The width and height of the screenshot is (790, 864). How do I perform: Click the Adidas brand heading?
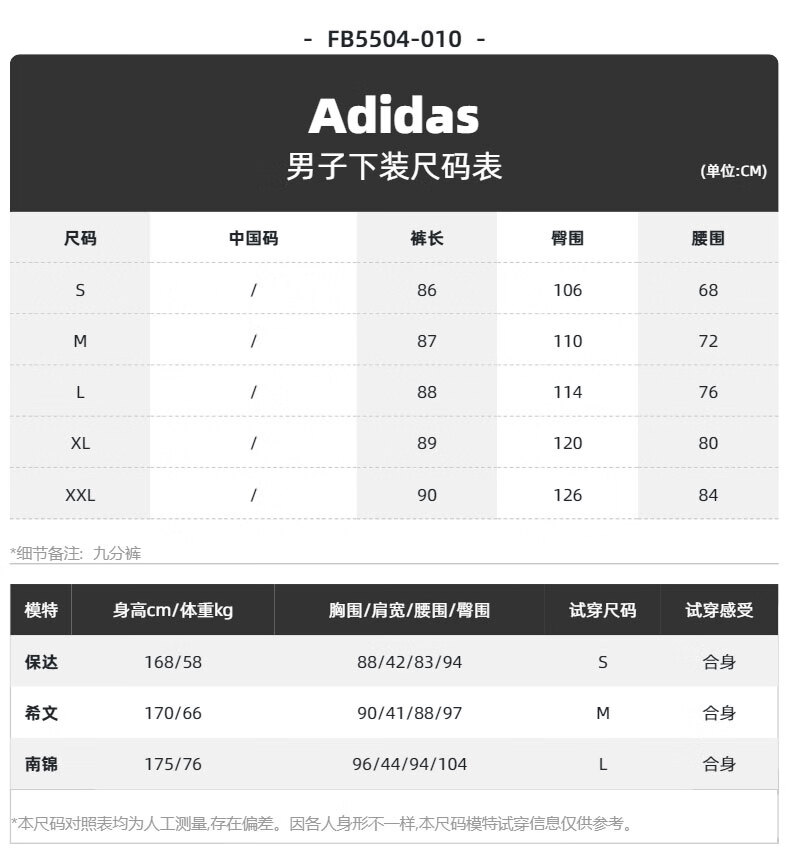(x=394, y=116)
